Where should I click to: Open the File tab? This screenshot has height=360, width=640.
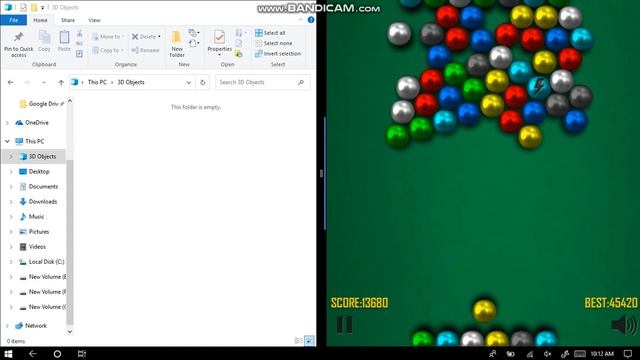[x=13, y=20]
